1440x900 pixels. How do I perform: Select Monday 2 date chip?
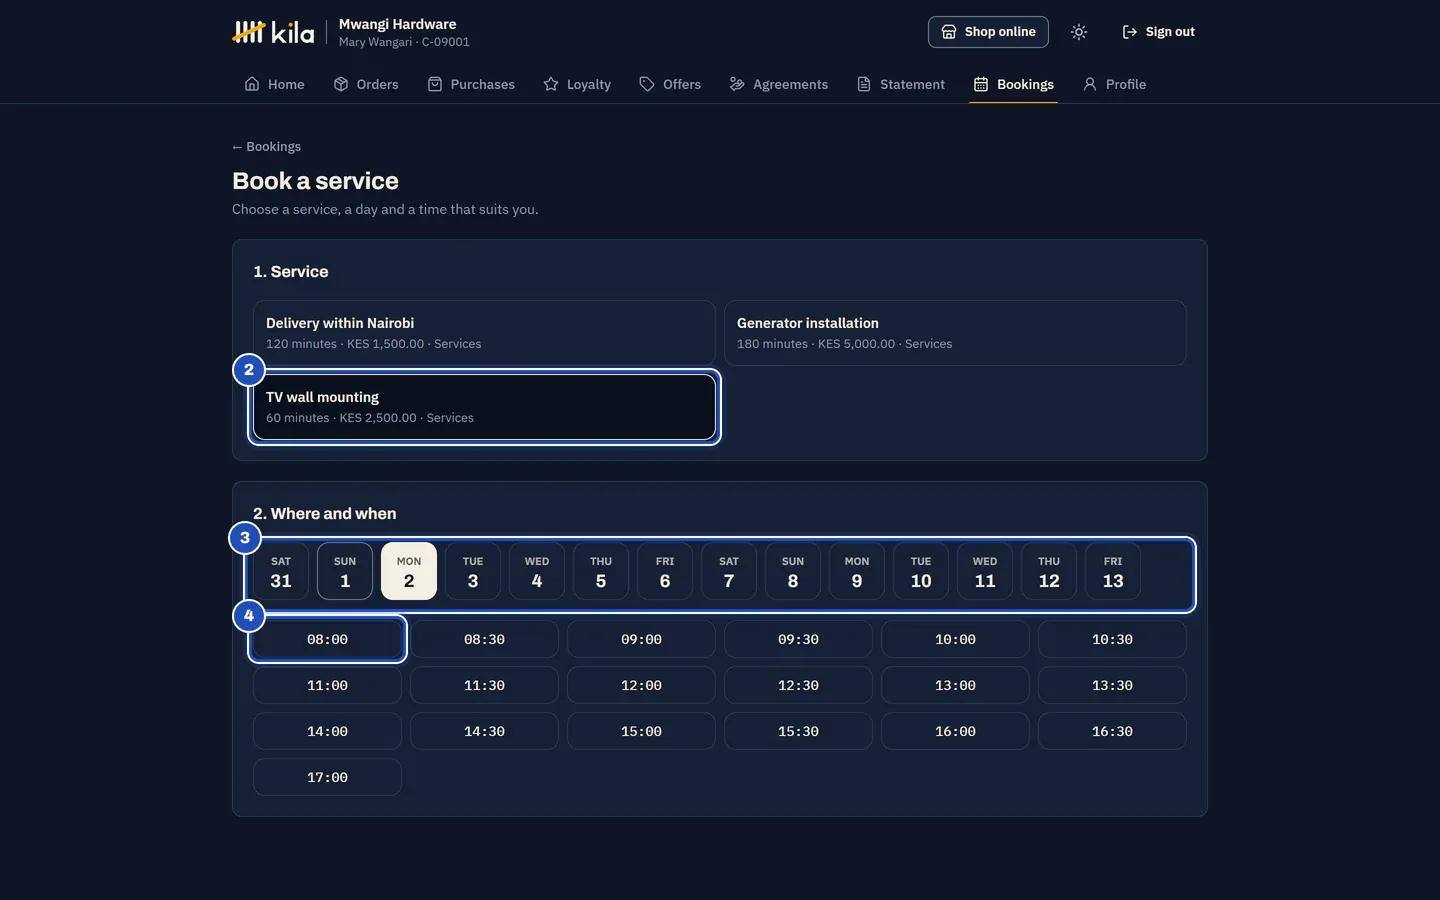coord(409,571)
